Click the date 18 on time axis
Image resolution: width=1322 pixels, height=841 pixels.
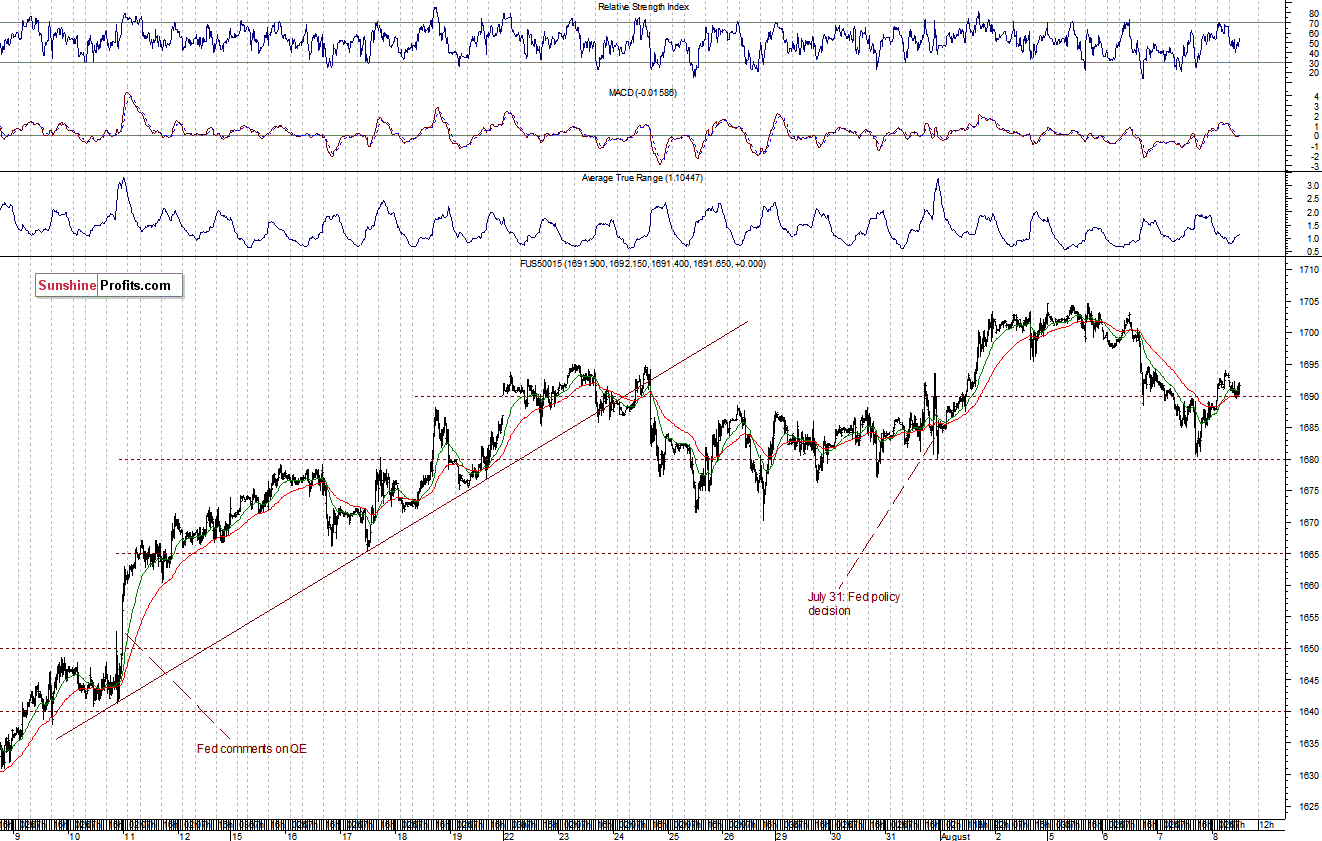click(x=401, y=835)
